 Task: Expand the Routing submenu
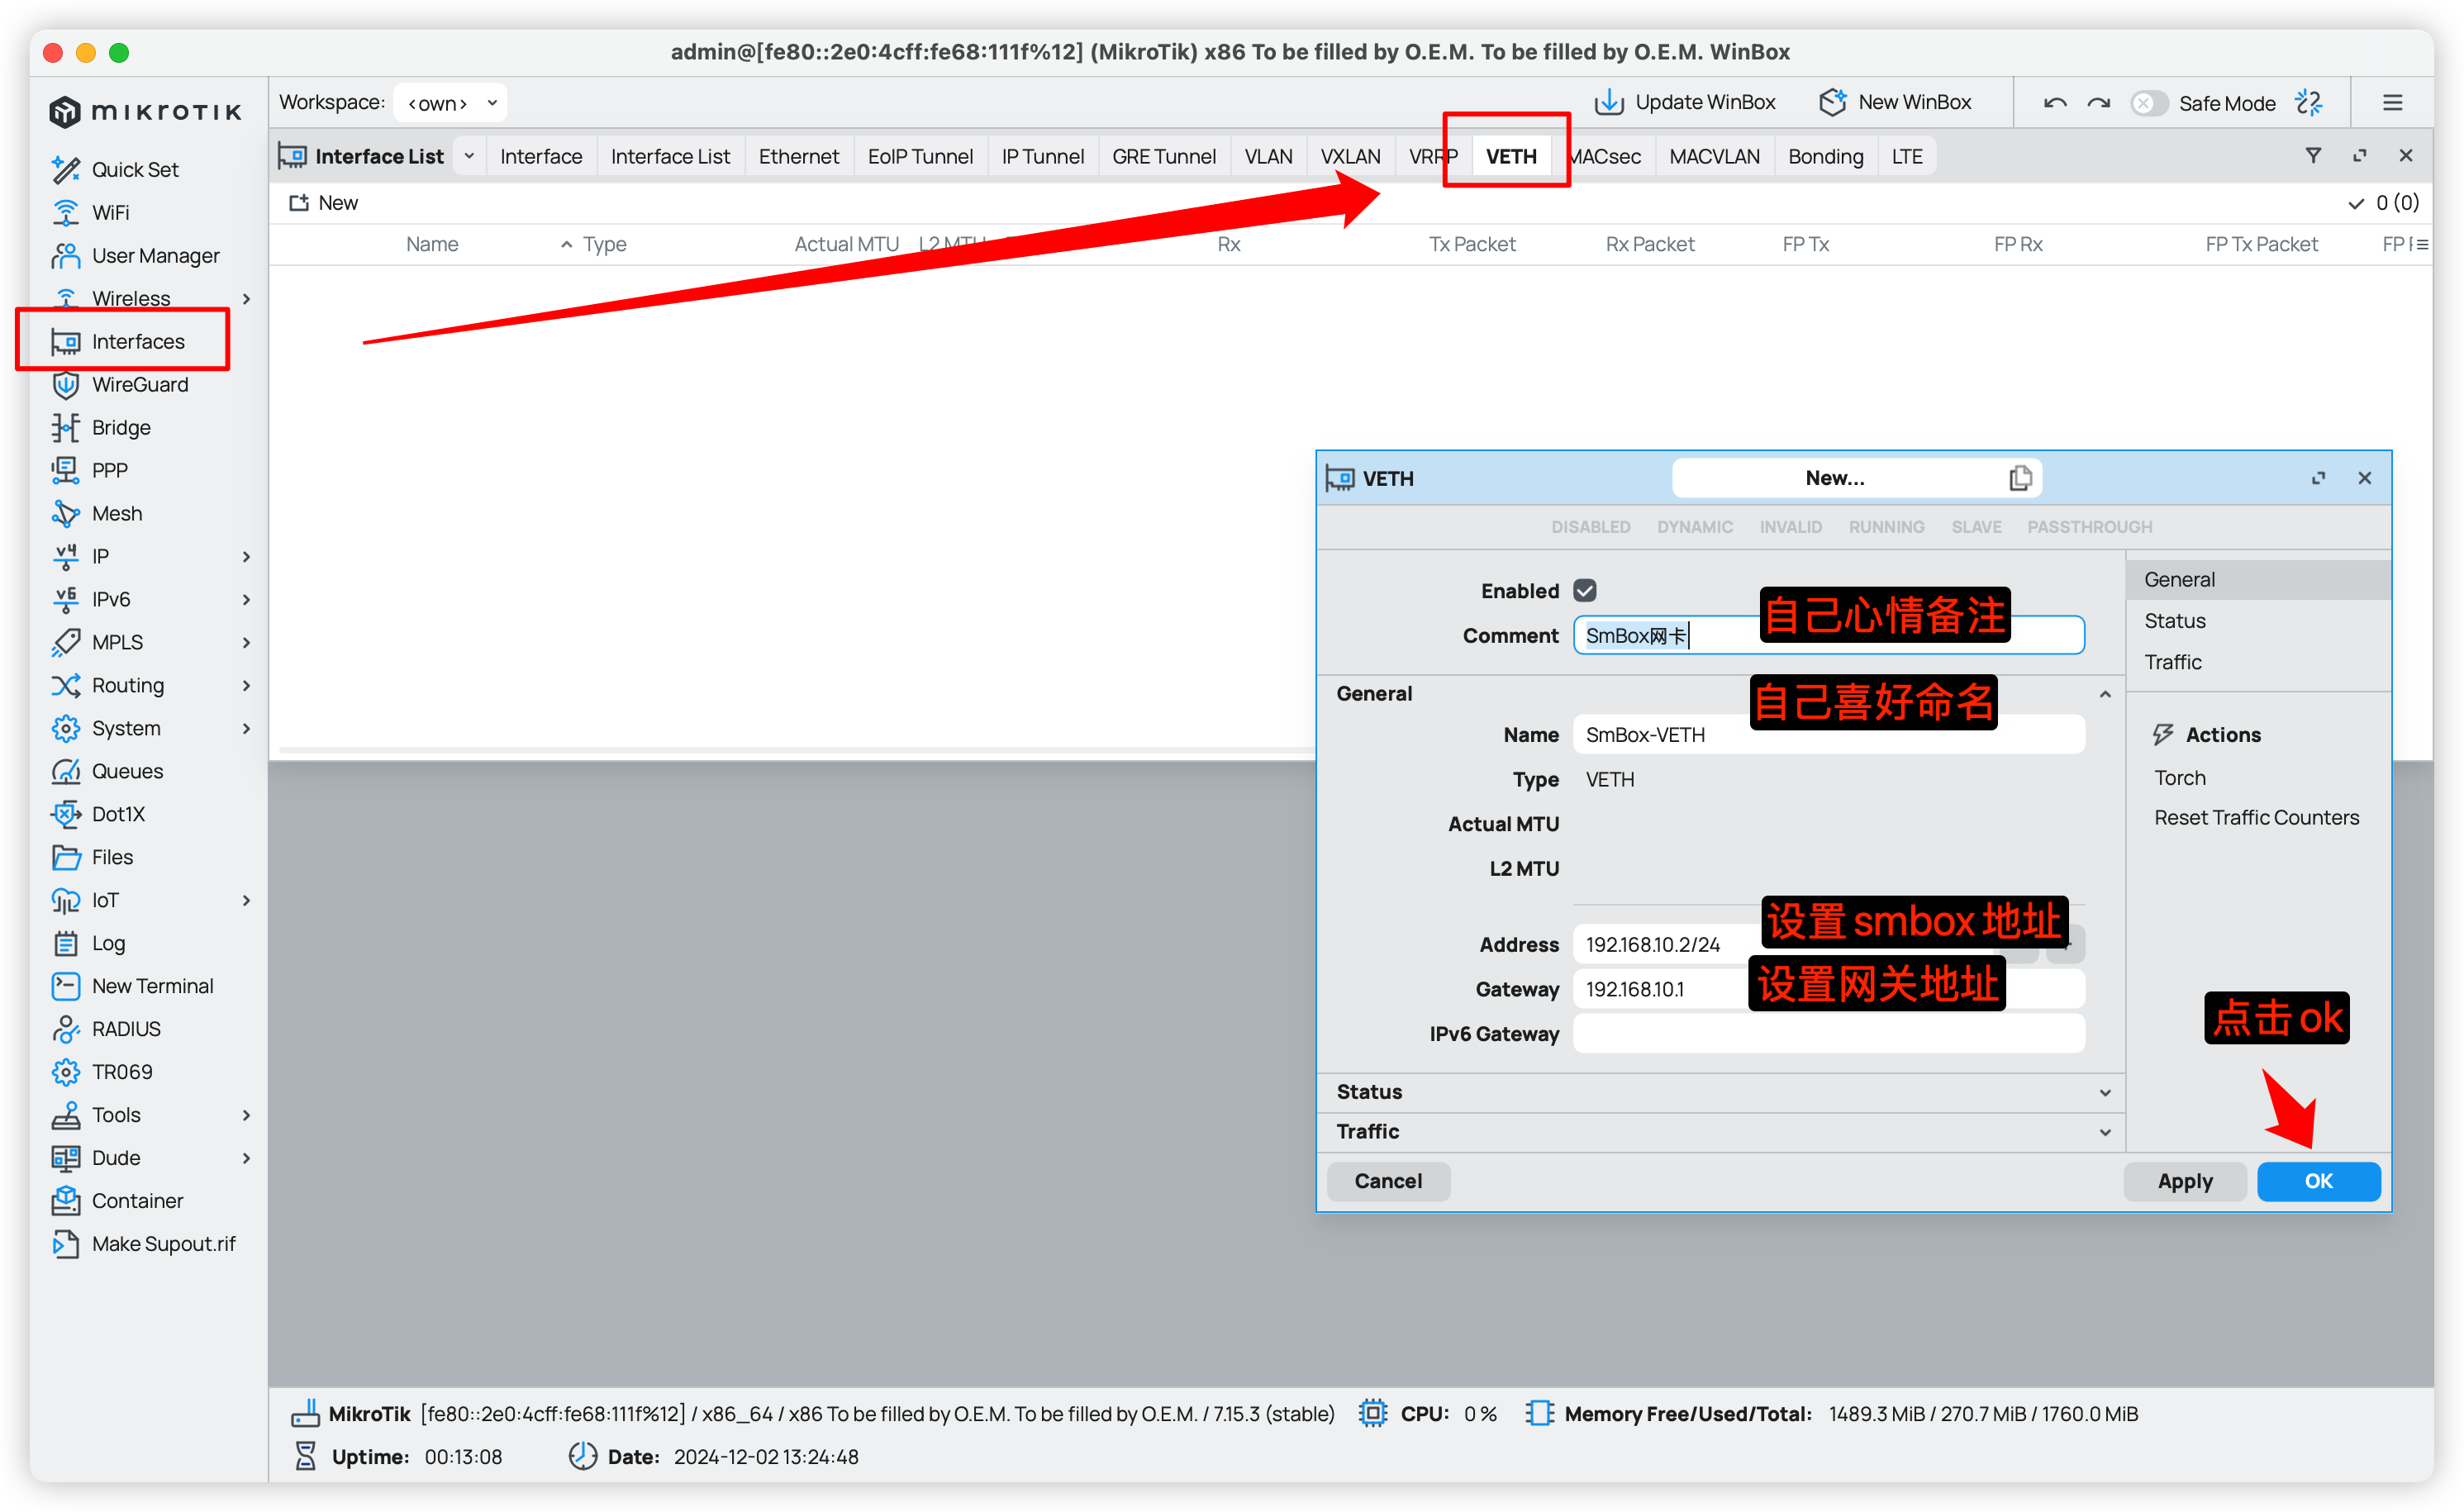click(246, 685)
